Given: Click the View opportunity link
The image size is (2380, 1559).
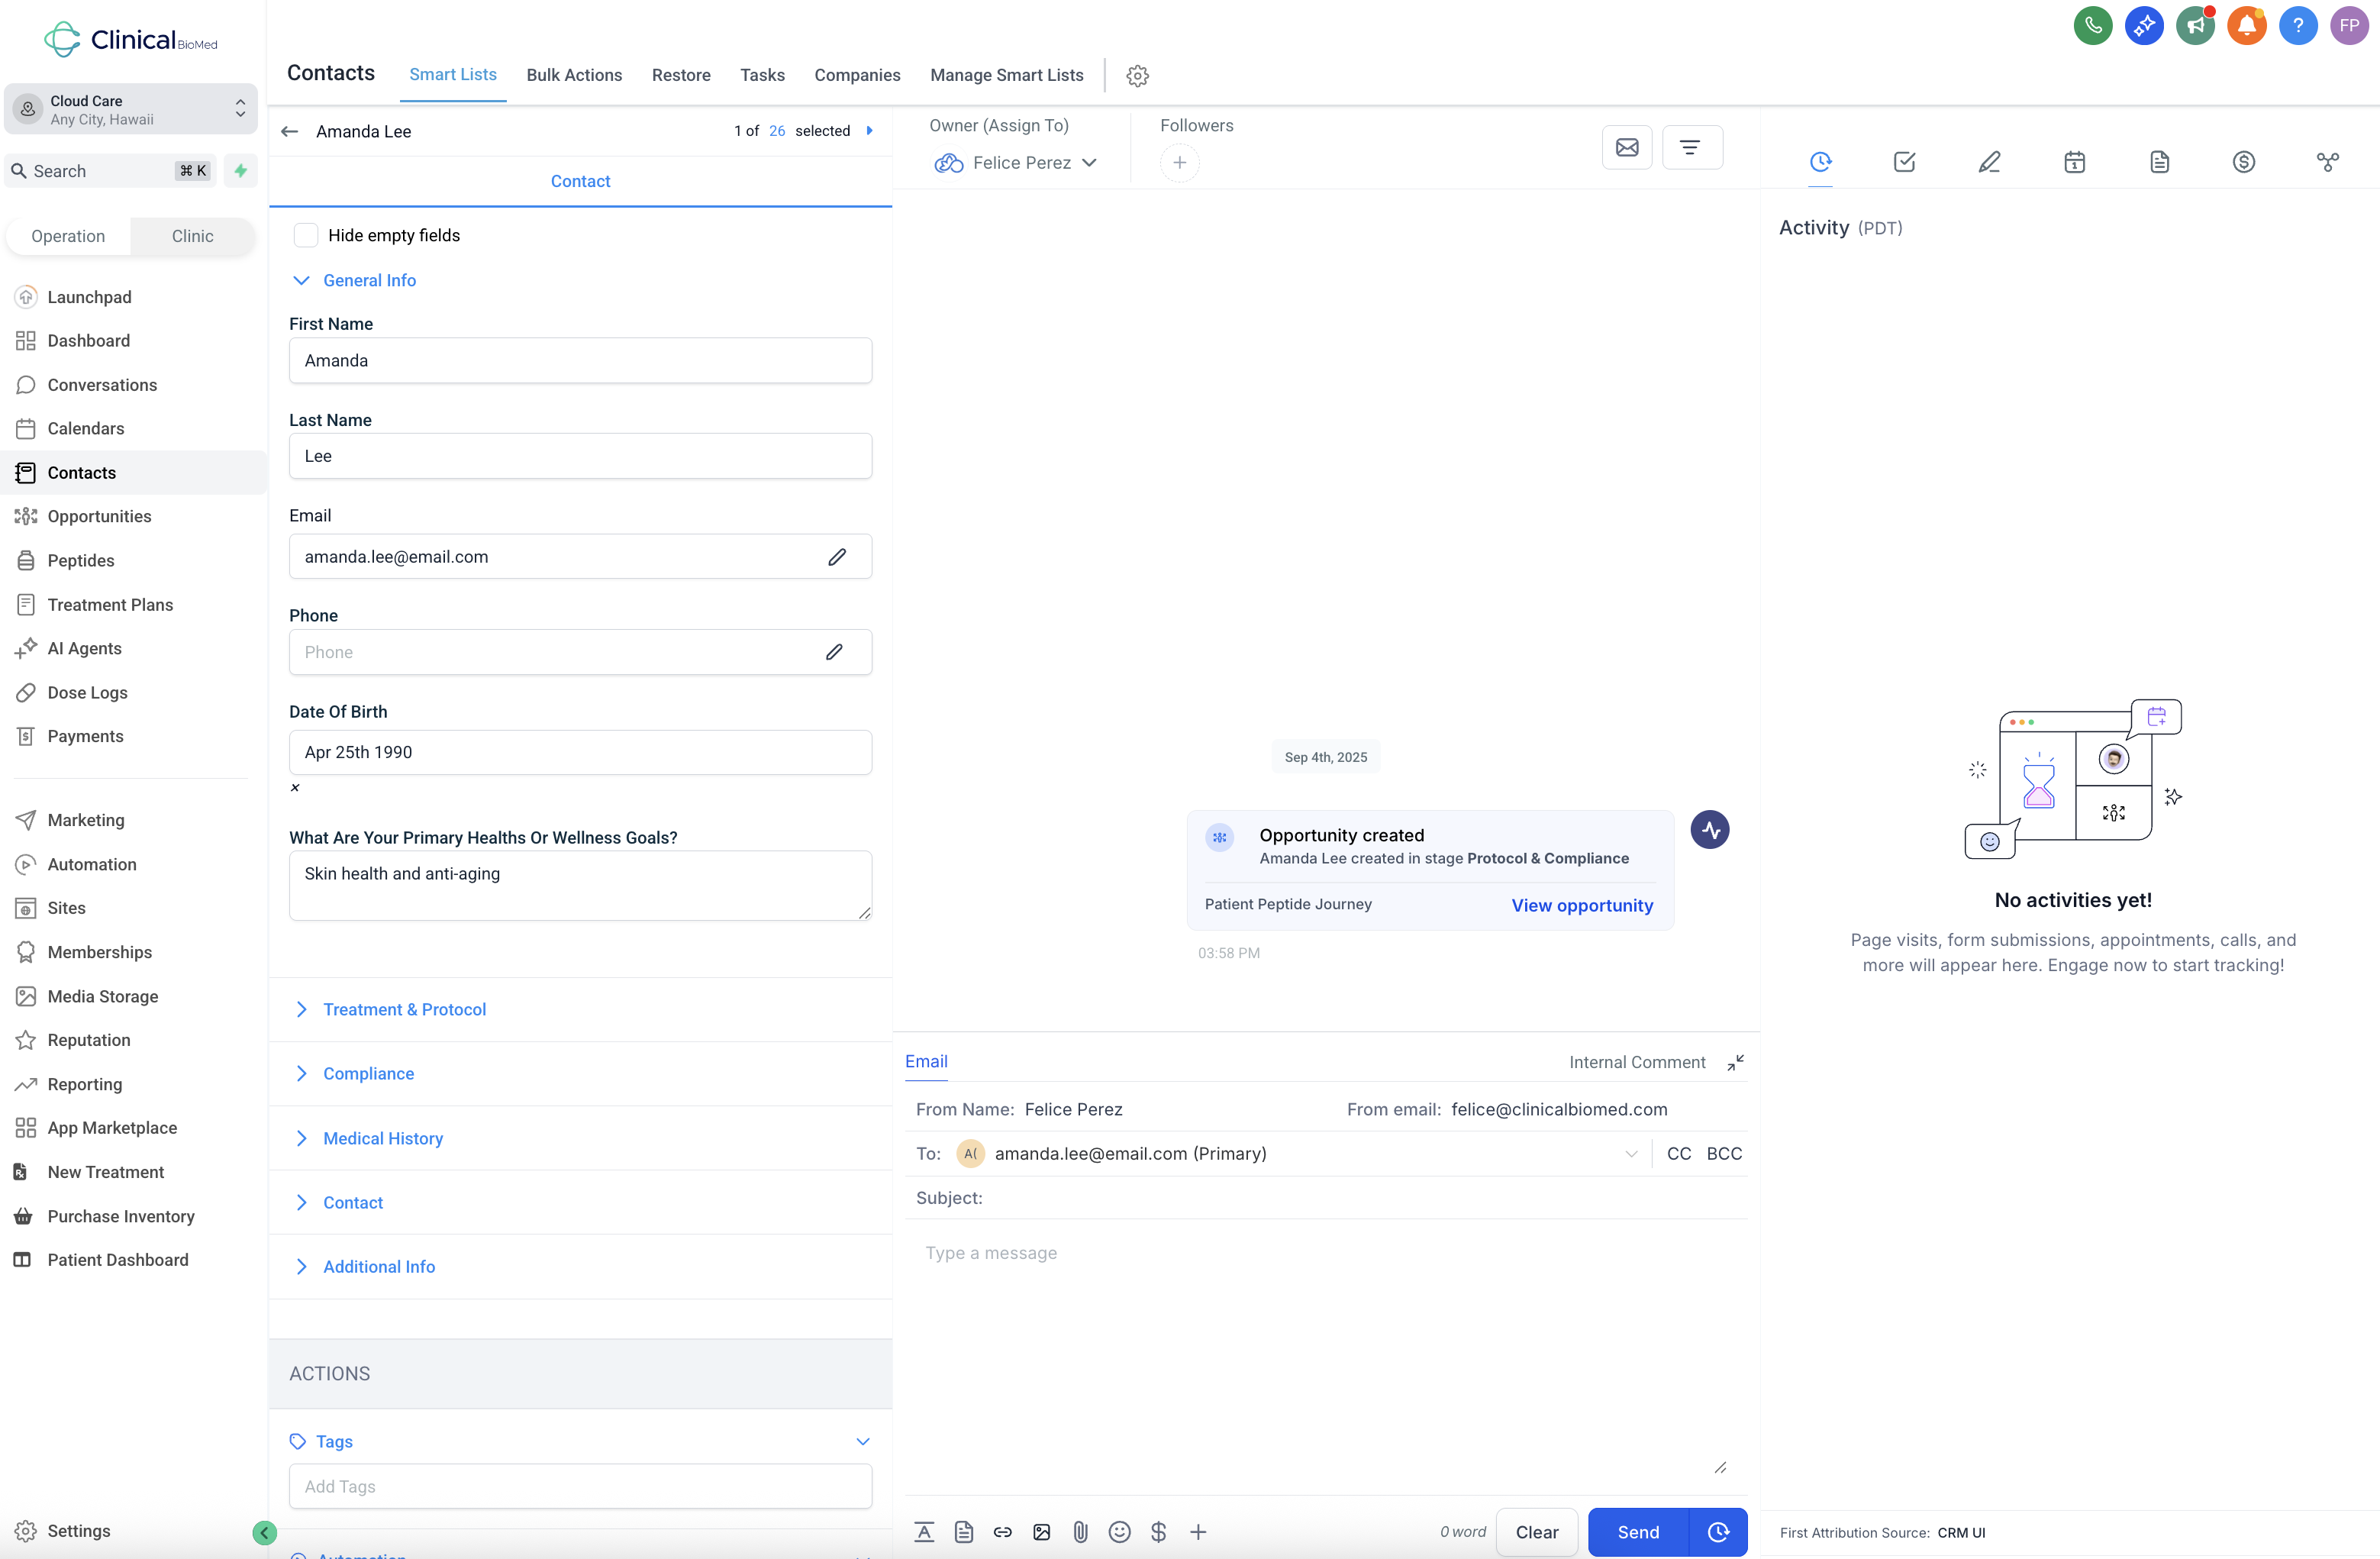Looking at the screenshot, I should (1581, 905).
